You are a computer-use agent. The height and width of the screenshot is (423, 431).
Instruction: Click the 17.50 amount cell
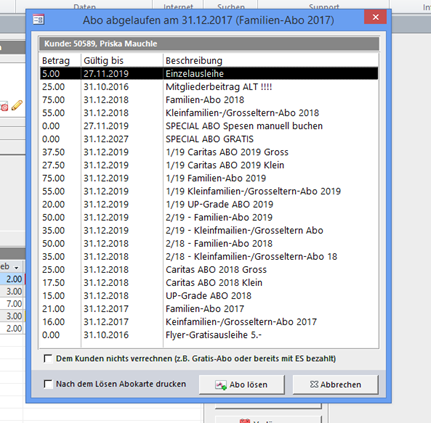(x=53, y=283)
